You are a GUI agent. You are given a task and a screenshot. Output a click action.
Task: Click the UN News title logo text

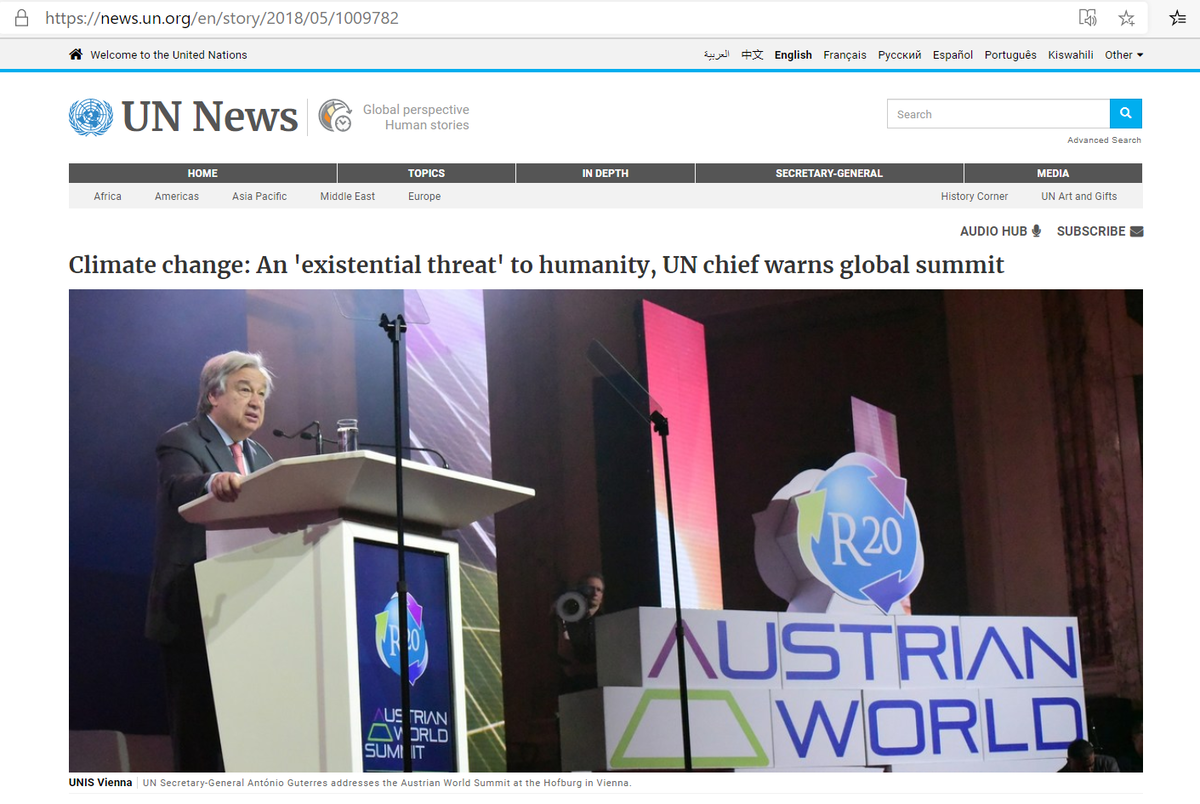coord(210,117)
